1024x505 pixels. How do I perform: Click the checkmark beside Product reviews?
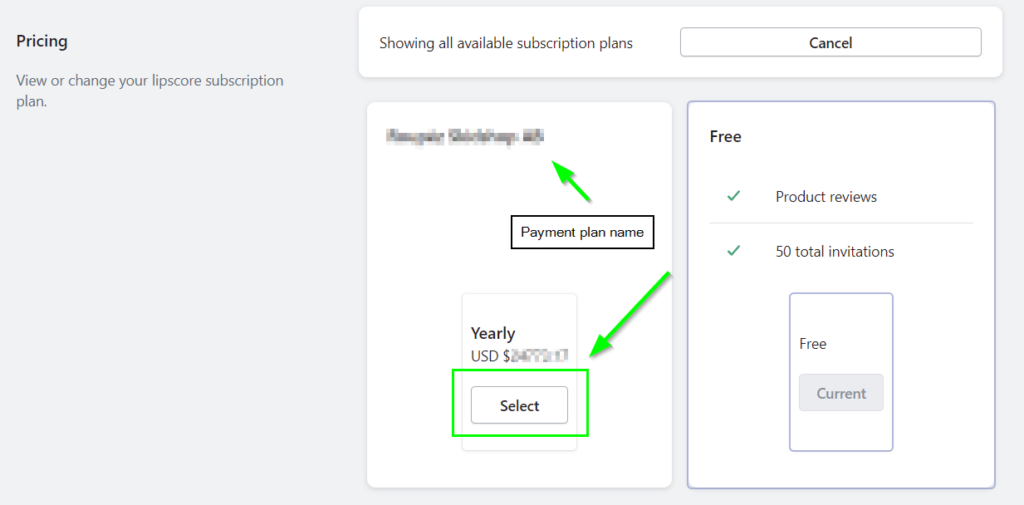(x=733, y=197)
